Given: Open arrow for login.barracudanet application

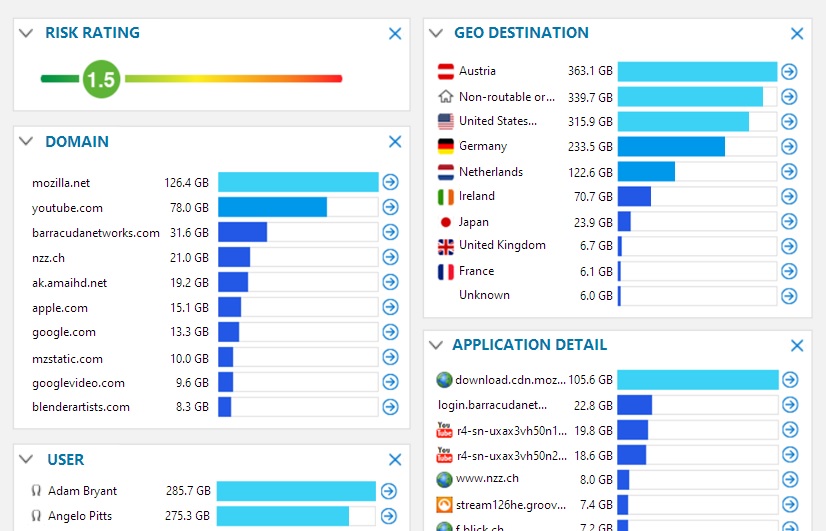Looking at the screenshot, I should (x=790, y=405).
